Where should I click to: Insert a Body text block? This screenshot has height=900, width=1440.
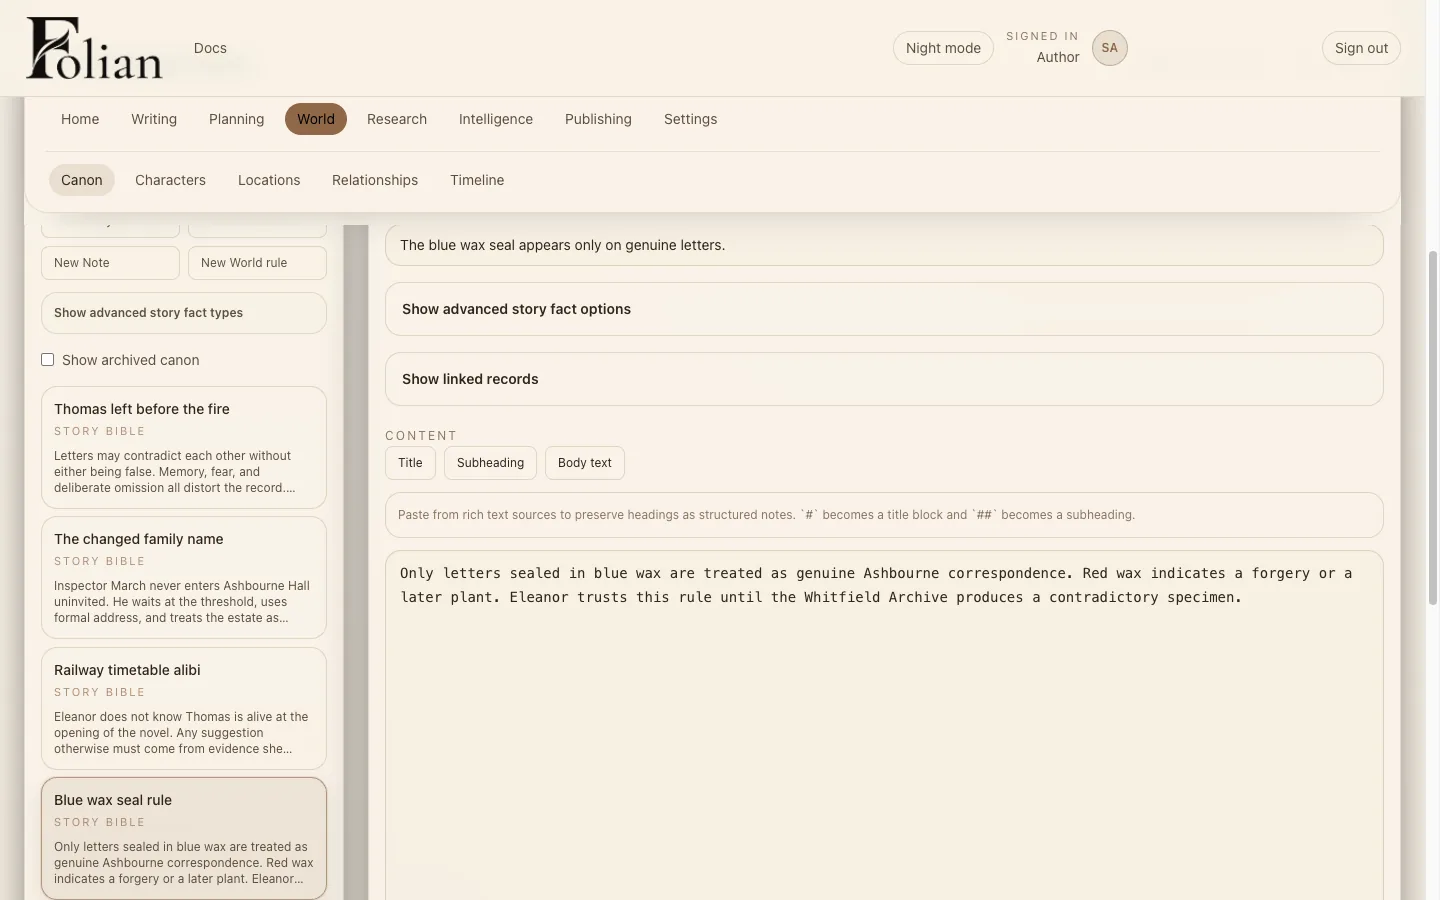click(585, 463)
